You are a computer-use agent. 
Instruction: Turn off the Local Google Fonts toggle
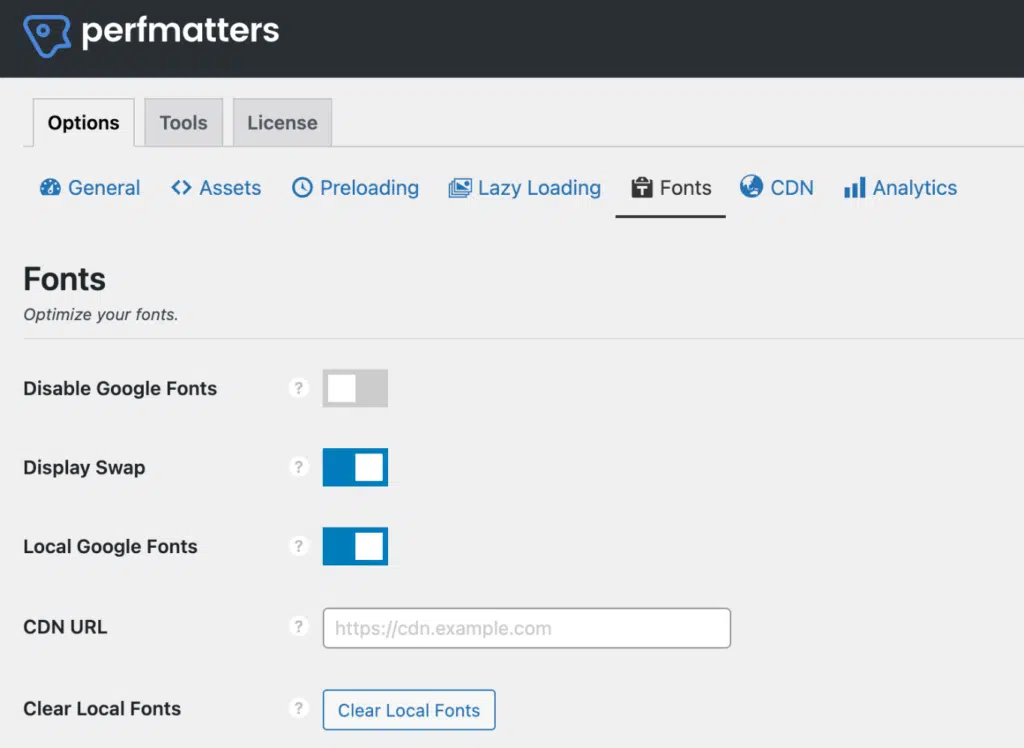click(355, 546)
